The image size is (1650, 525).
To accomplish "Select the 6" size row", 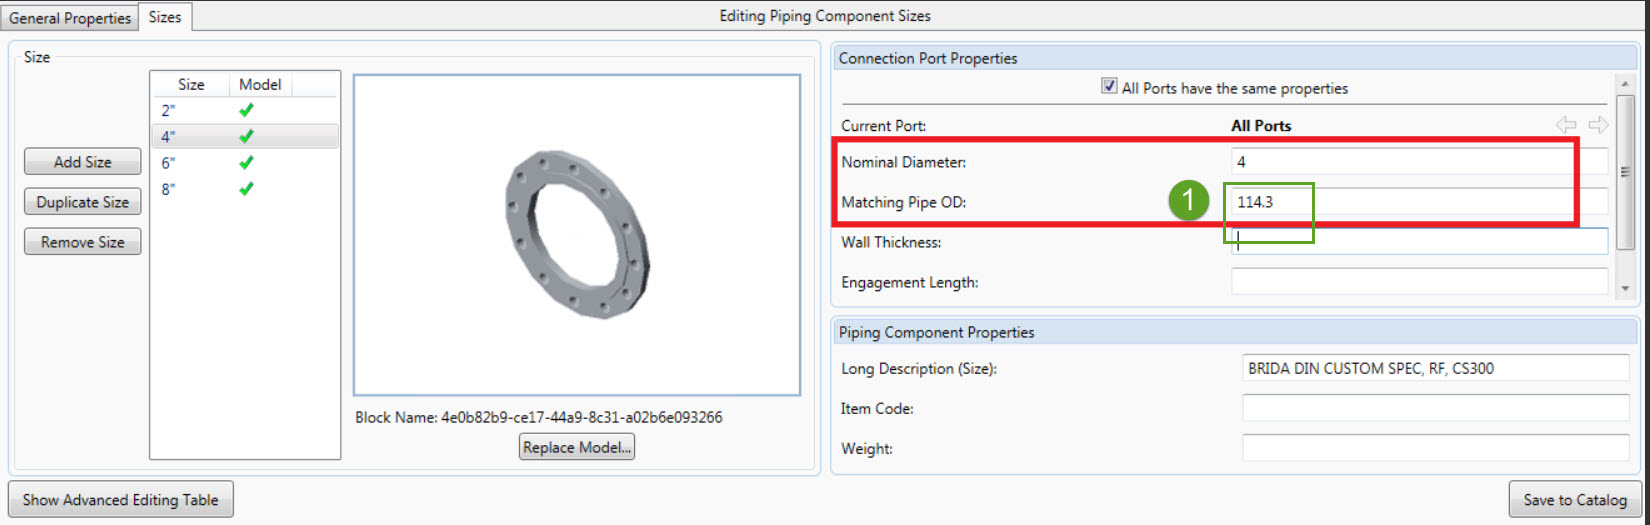I will [x=245, y=162].
